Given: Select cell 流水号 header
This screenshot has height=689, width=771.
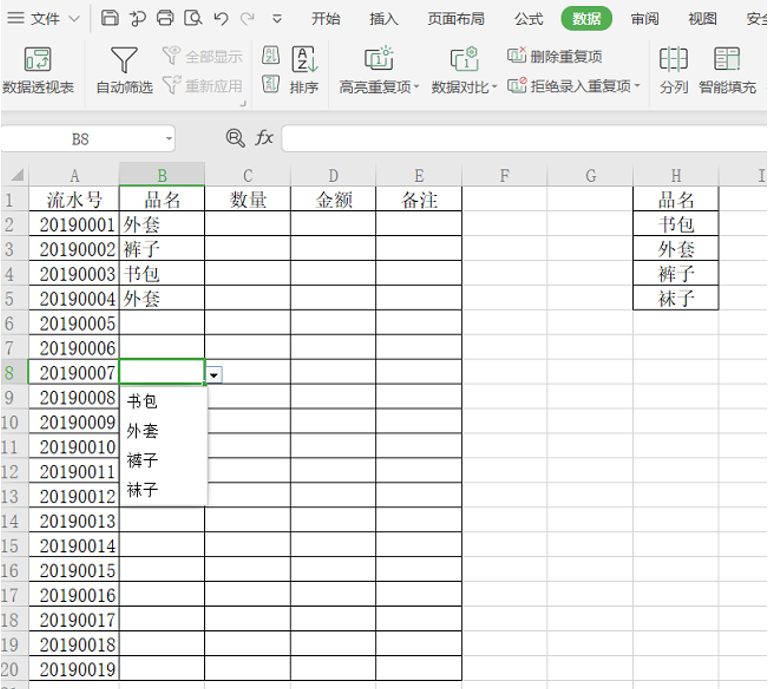Looking at the screenshot, I should (74, 200).
